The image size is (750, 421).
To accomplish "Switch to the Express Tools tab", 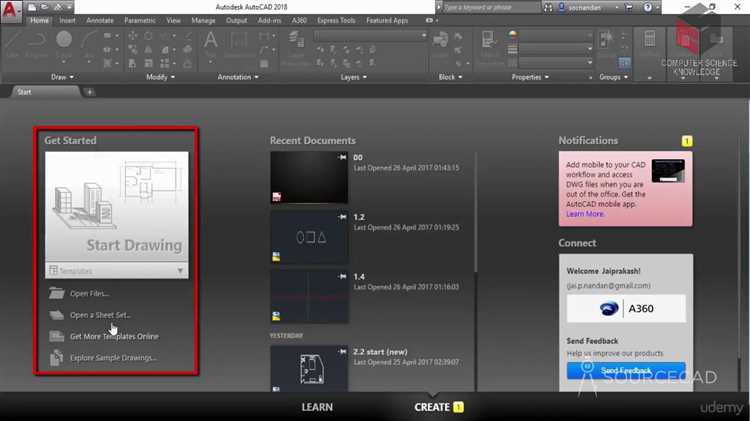I will tap(336, 21).
